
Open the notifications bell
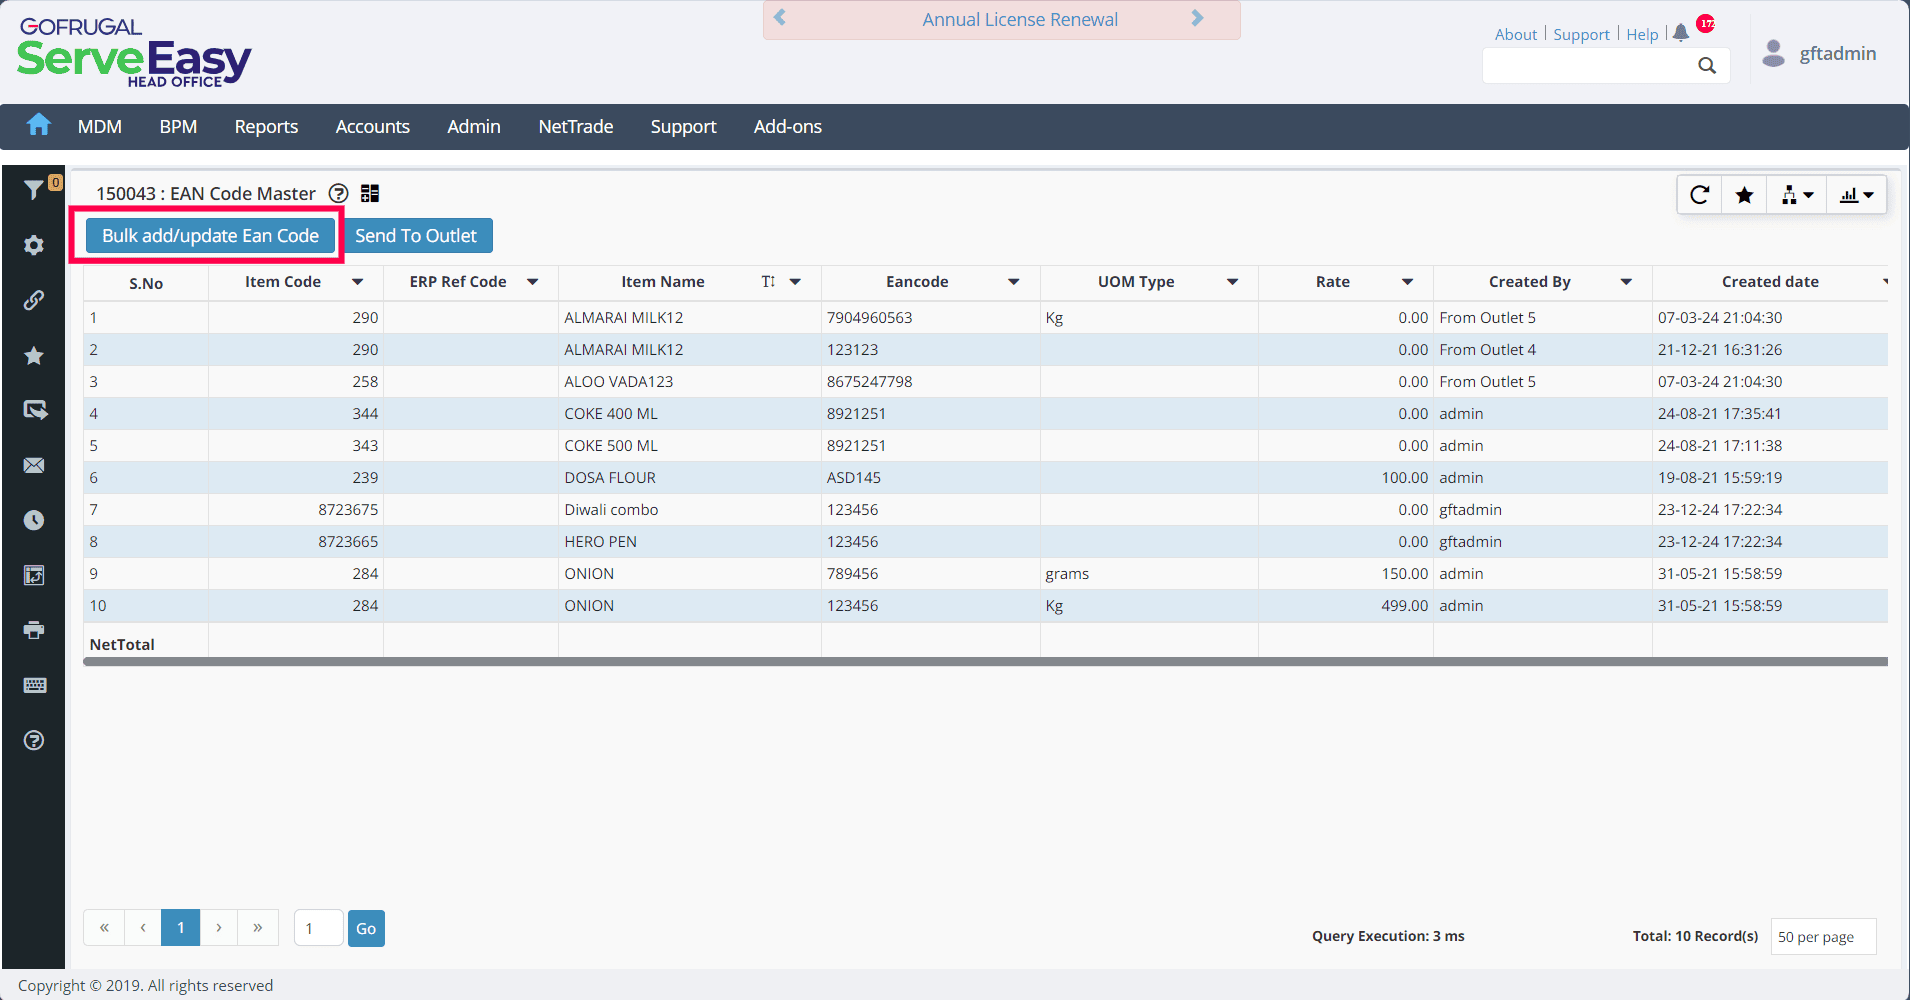tap(1681, 32)
